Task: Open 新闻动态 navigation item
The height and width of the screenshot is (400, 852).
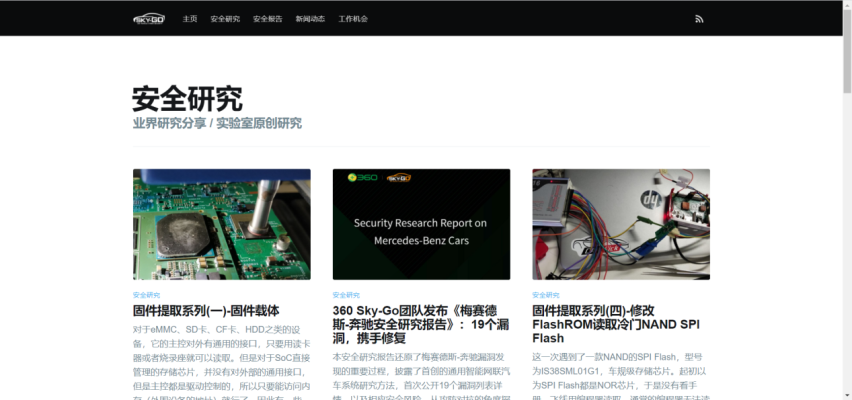Action: click(x=310, y=18)
